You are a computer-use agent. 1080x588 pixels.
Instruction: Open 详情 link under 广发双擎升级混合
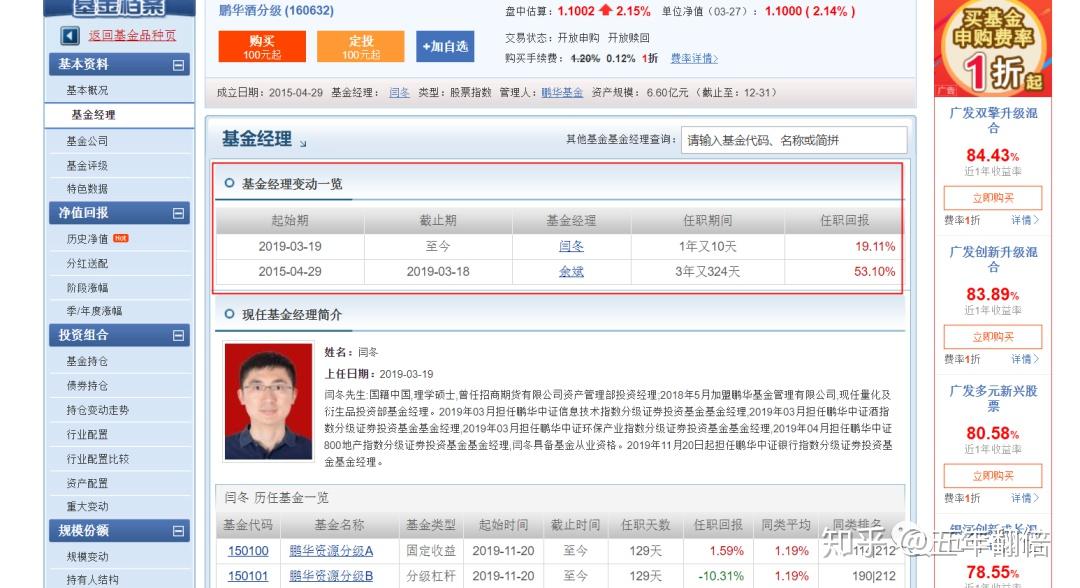(x=1024, y=220)
